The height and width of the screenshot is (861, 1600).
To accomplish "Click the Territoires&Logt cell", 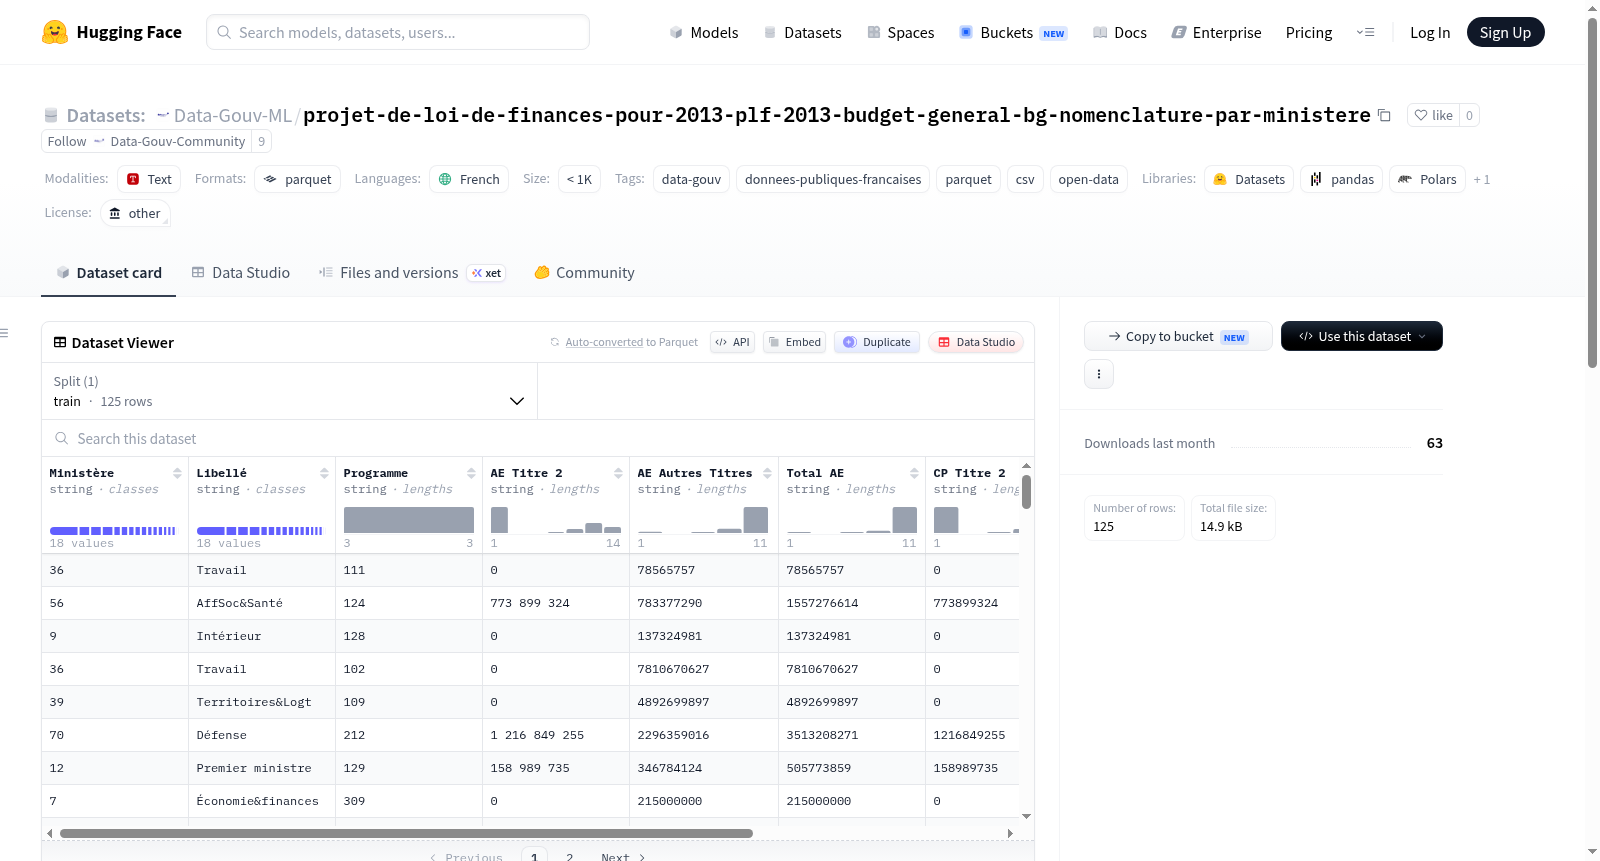I will click(262, 702).
